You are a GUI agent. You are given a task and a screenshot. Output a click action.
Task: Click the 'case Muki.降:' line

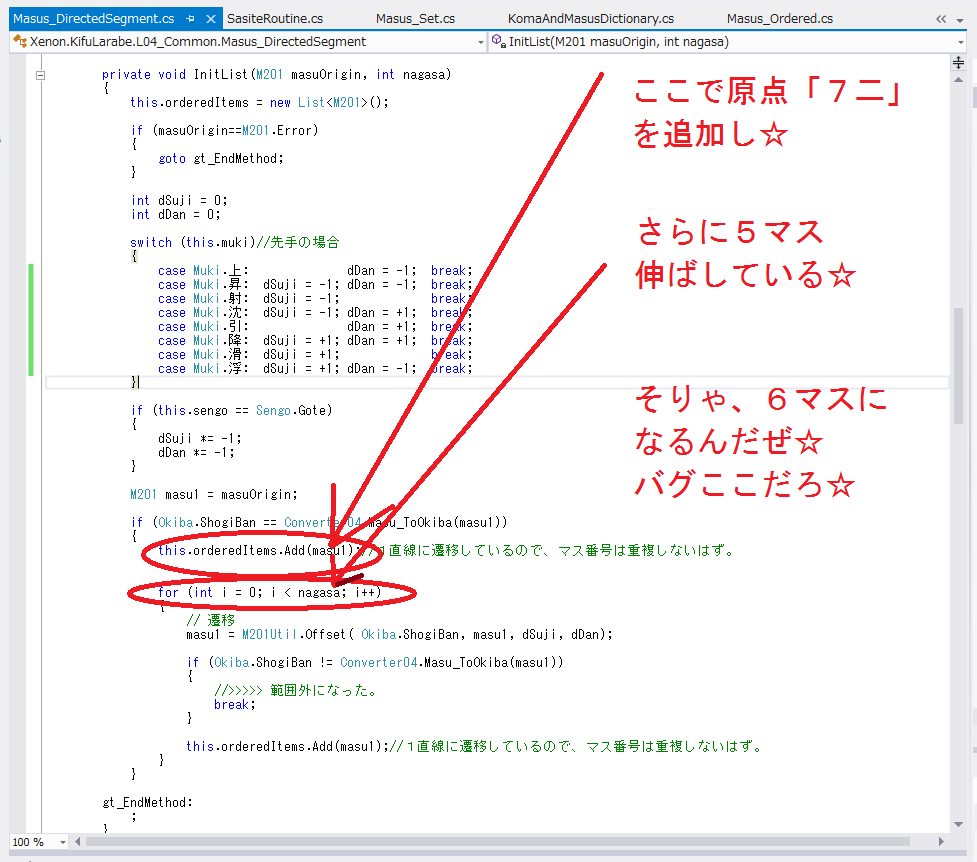[x=315, y=340]
